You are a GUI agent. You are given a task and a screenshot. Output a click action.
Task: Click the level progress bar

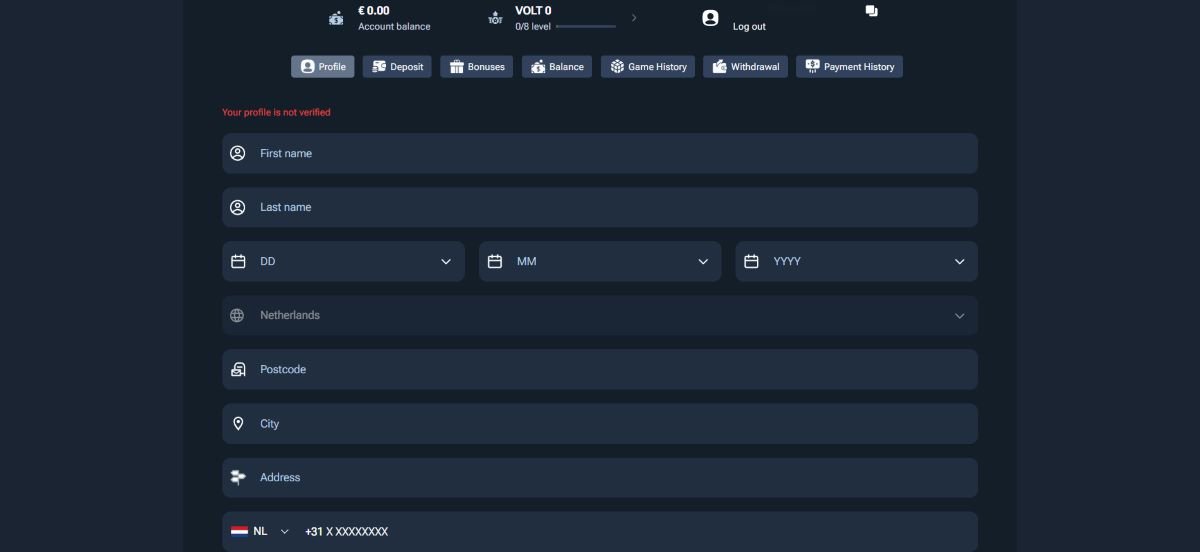pos(586,26)
